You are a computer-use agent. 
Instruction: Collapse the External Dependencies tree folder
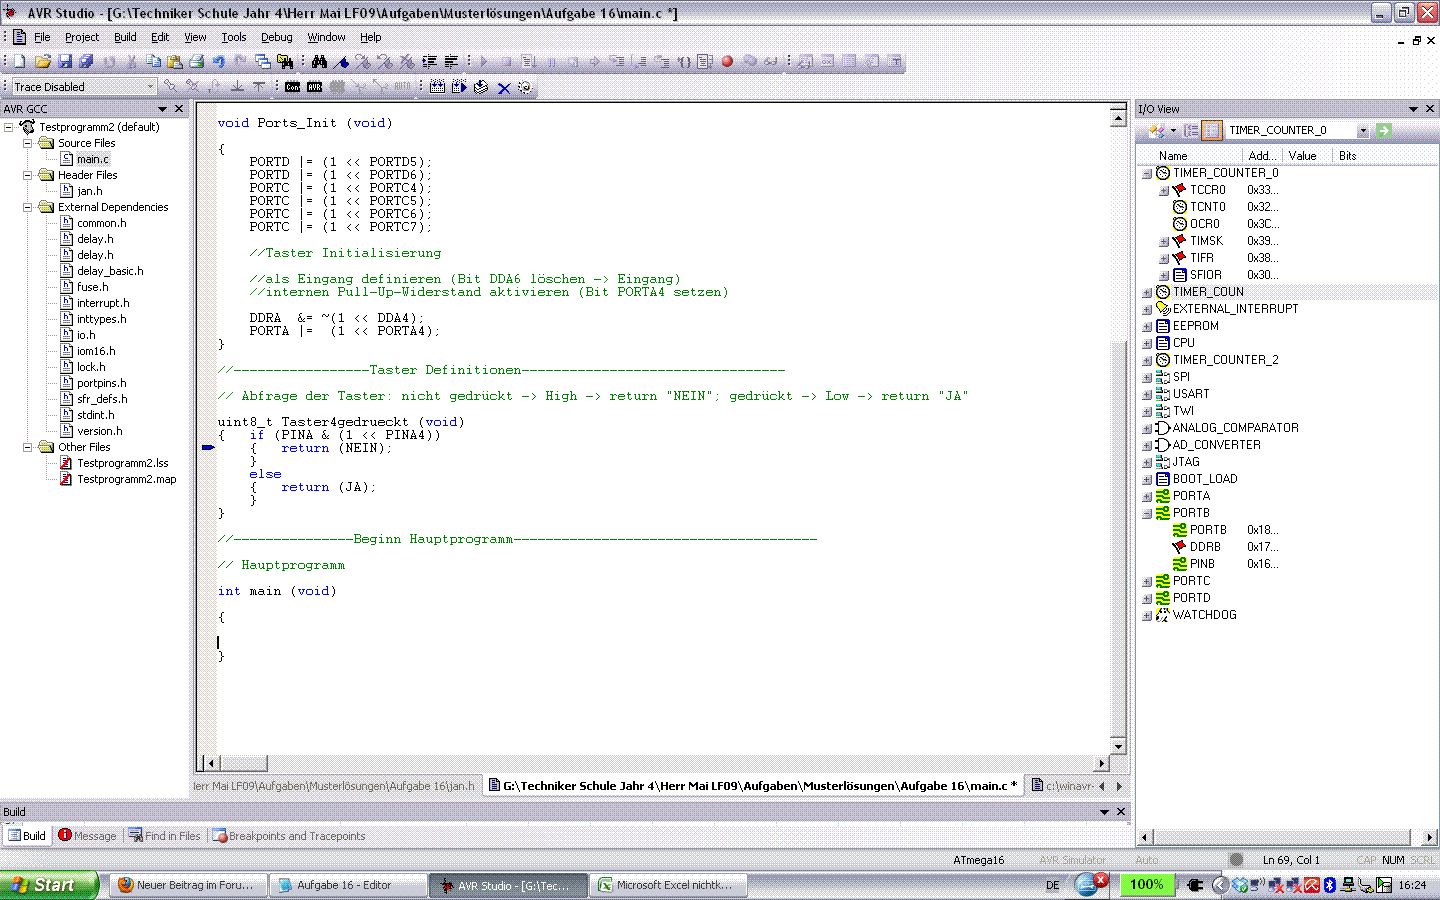[28, 207]
